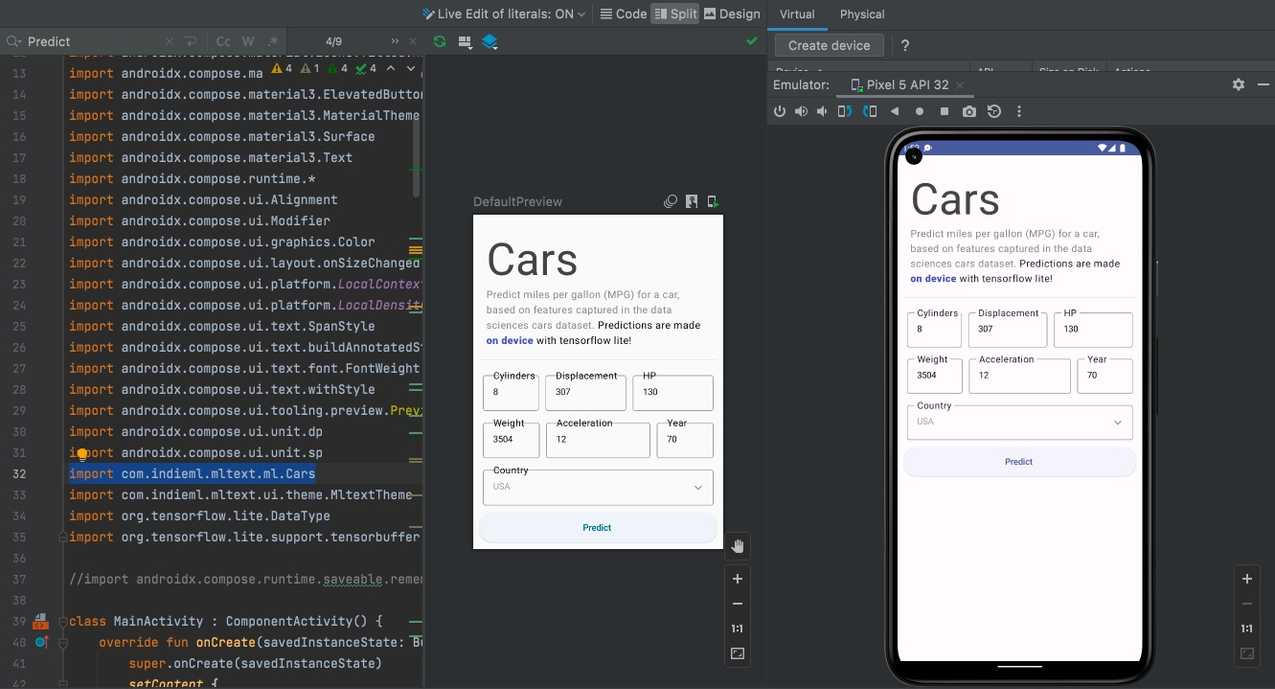Expand the Country dropdown in the preview
This screenshot has width=1275, height=689.
click(698, 487)
